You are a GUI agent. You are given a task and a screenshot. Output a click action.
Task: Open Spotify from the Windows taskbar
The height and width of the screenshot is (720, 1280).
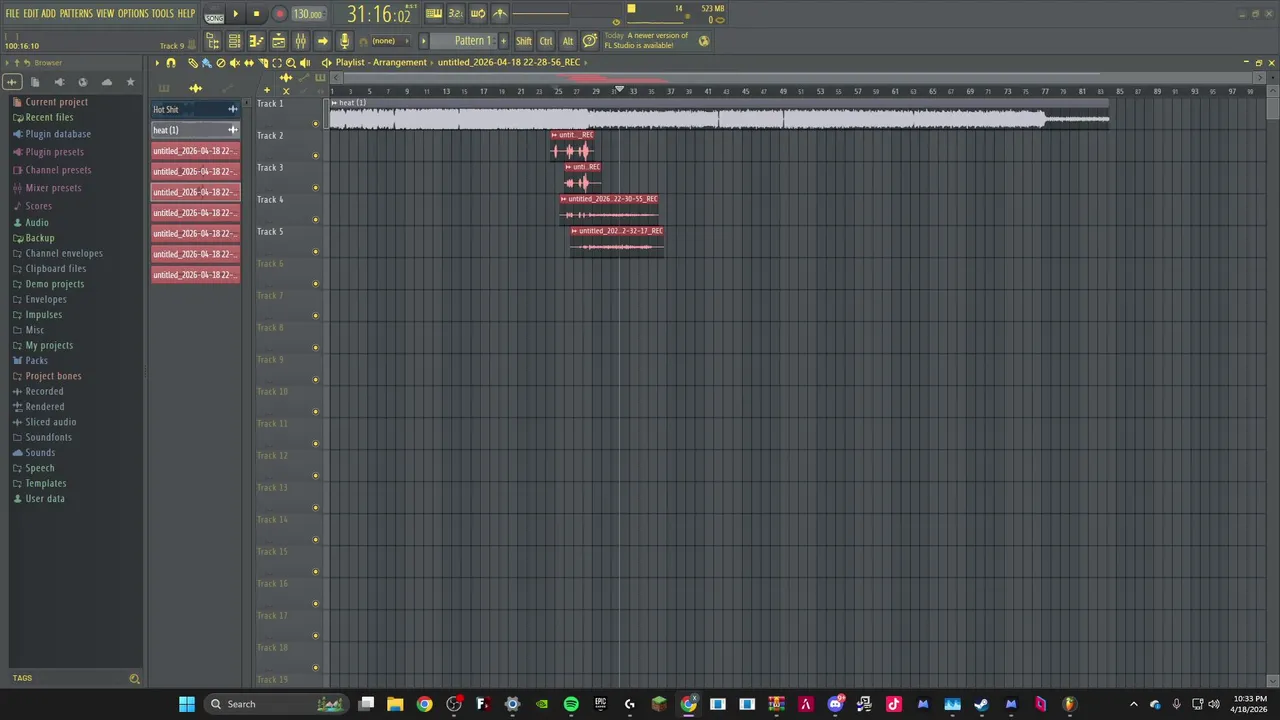[571, 704]
